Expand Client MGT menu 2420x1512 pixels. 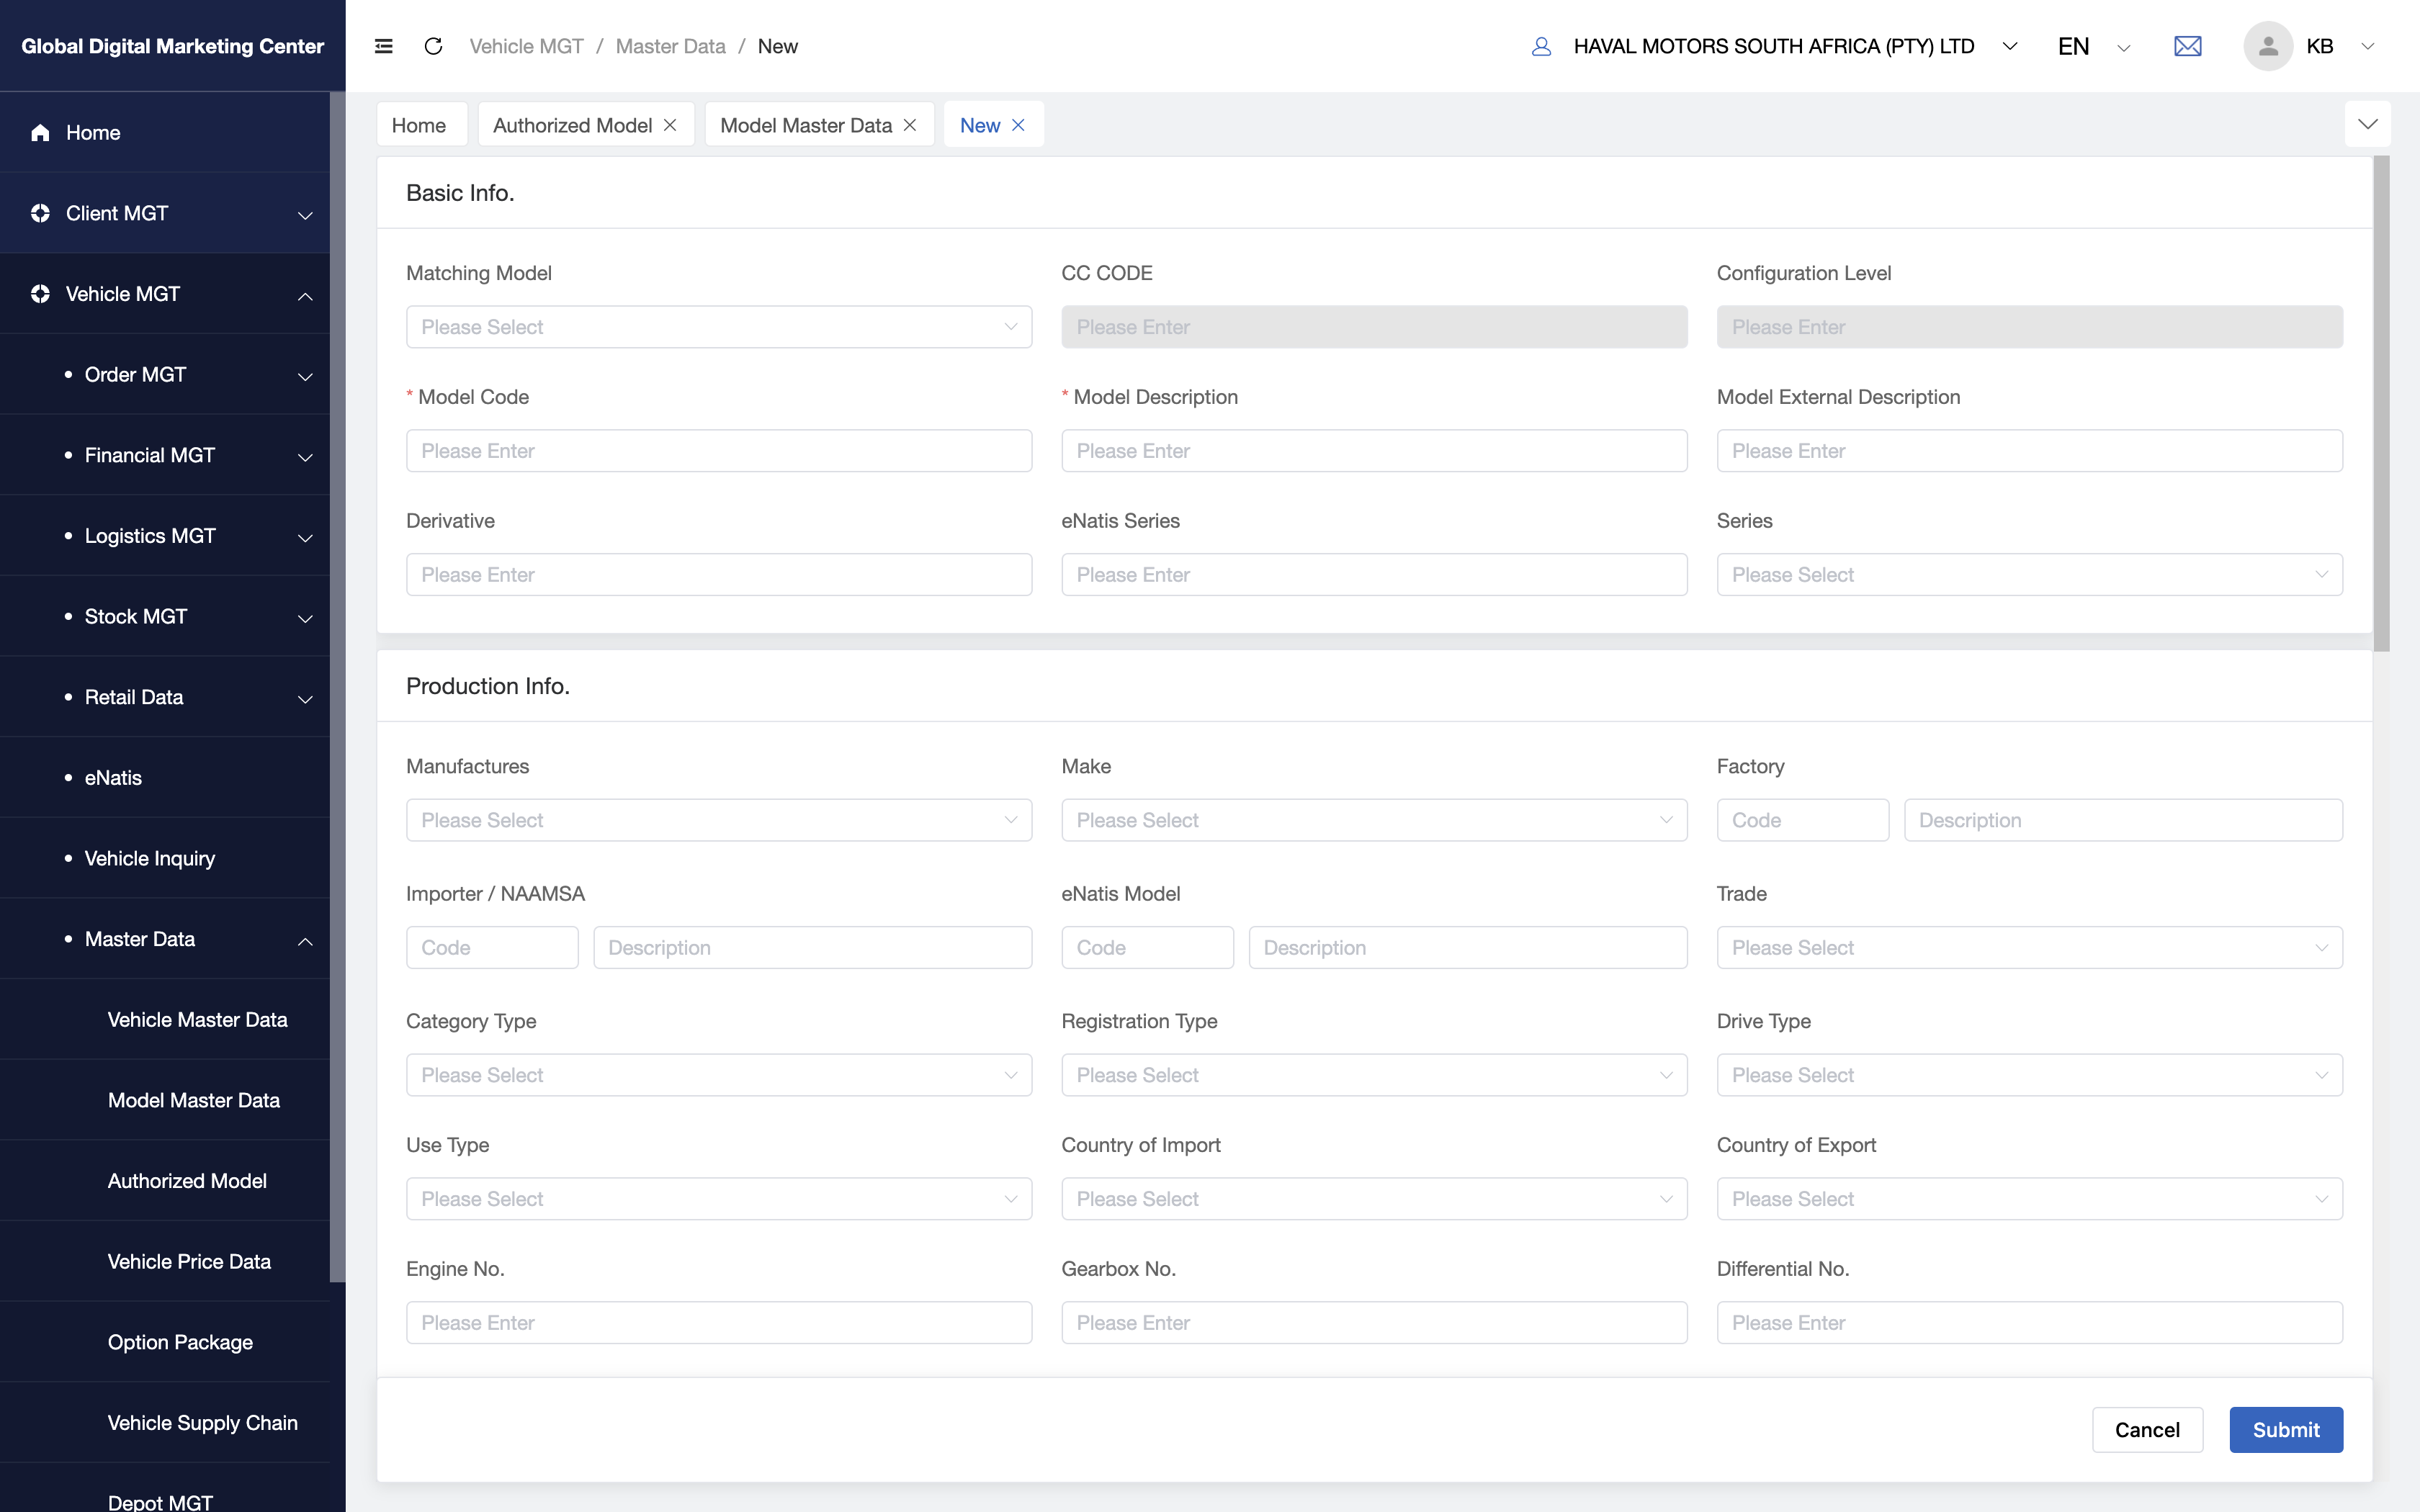tap(305, 215)
